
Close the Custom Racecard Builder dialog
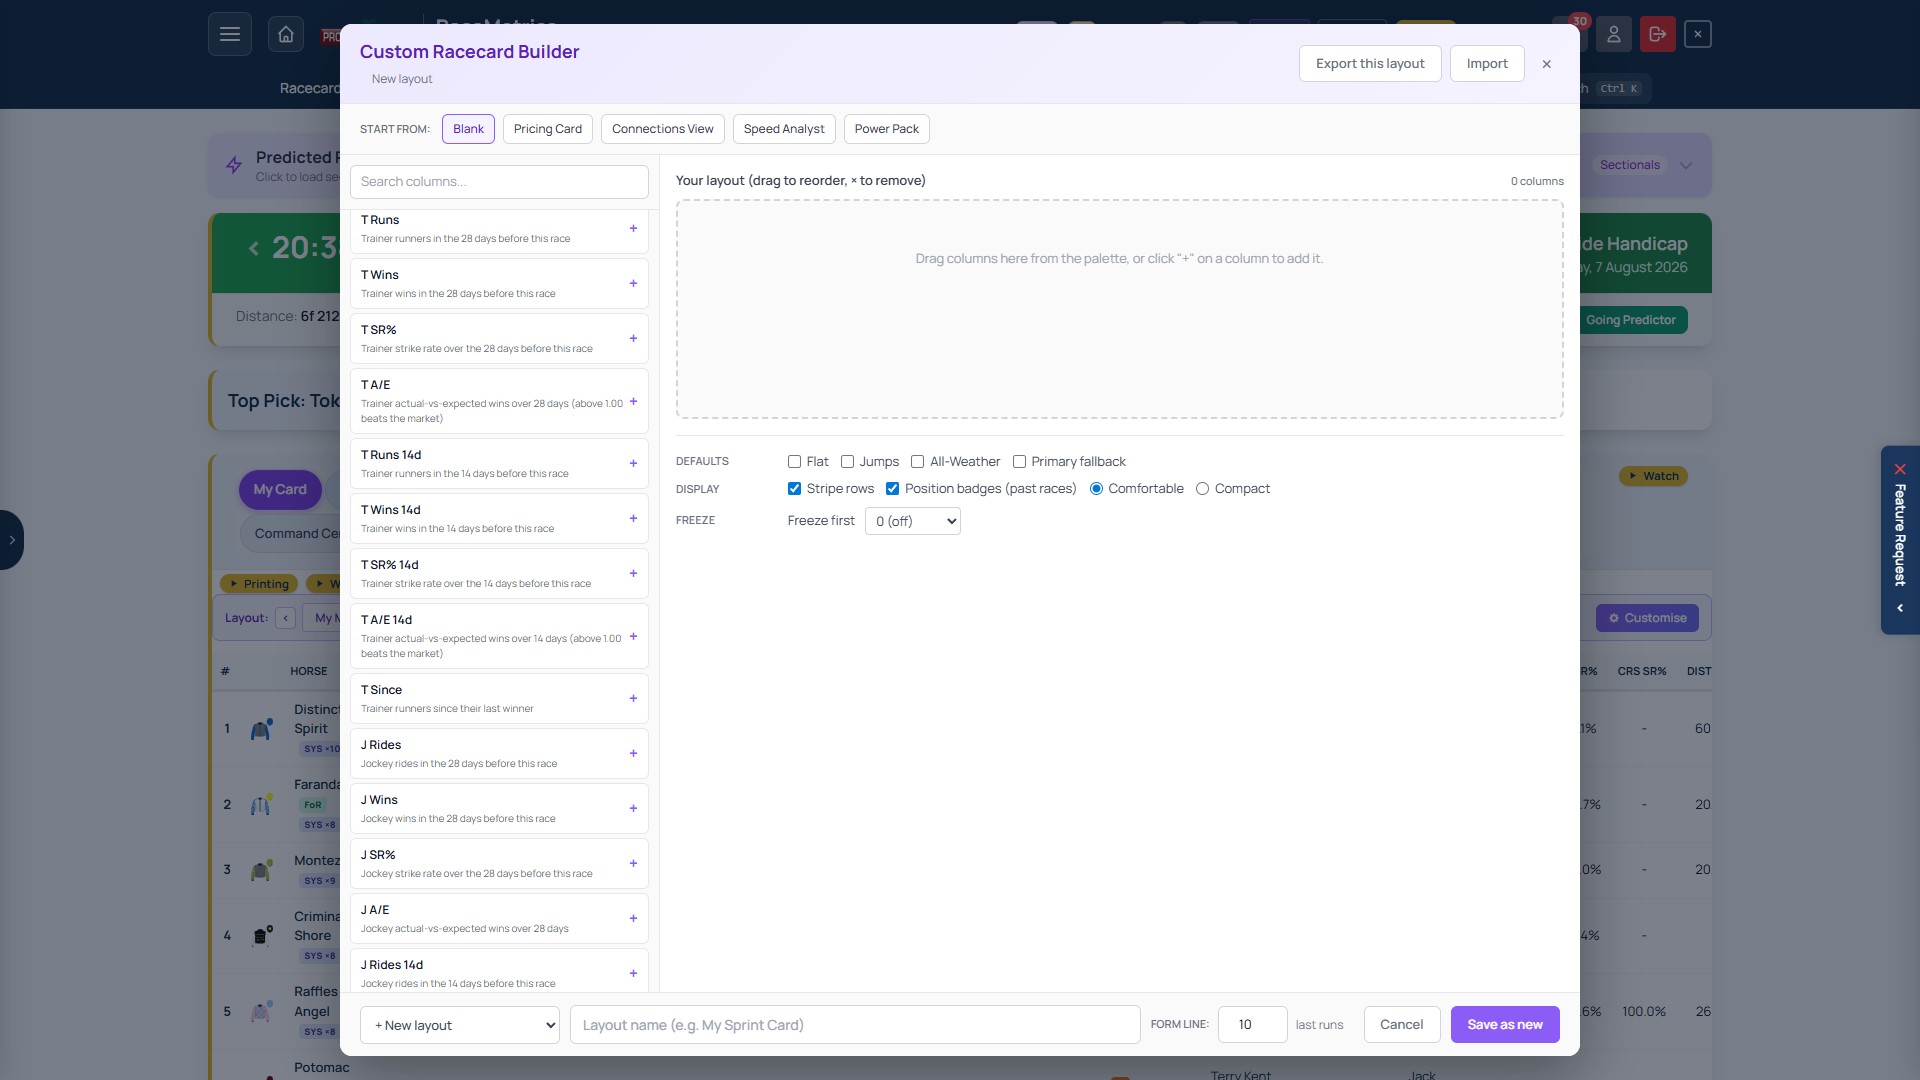coord(1547,64)
